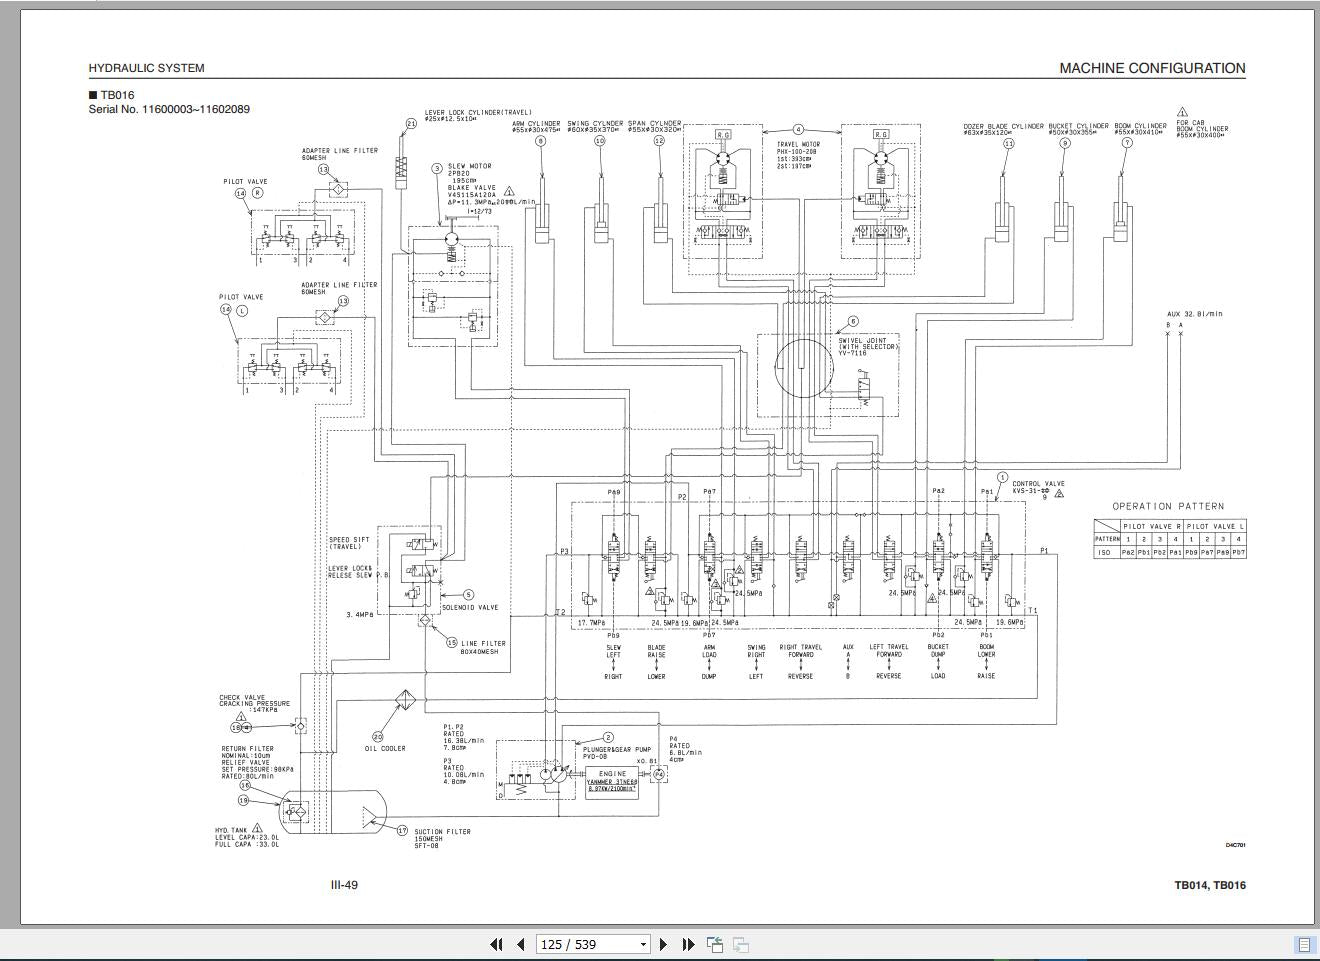Image resolution: width=1320 pixels, height=961 pixels.
Task: Click the SOLENOID VALVE label
Action: point(469,607)
